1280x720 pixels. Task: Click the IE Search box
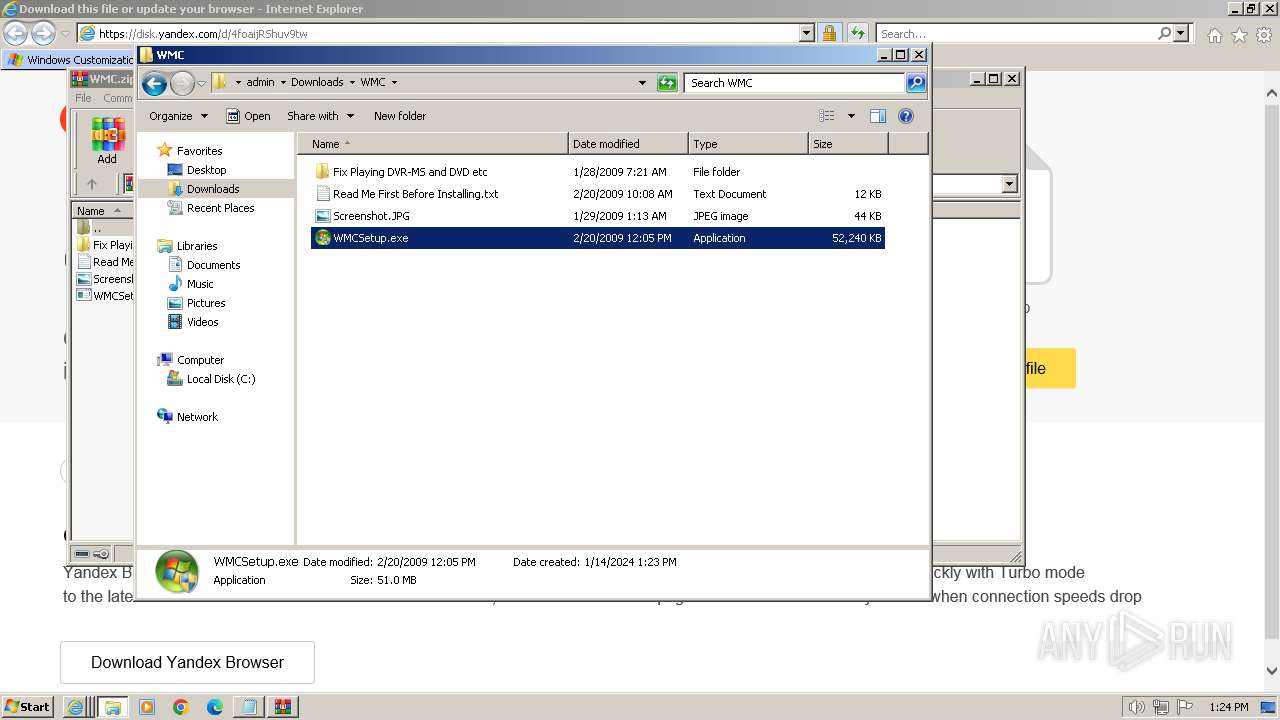1017,33
